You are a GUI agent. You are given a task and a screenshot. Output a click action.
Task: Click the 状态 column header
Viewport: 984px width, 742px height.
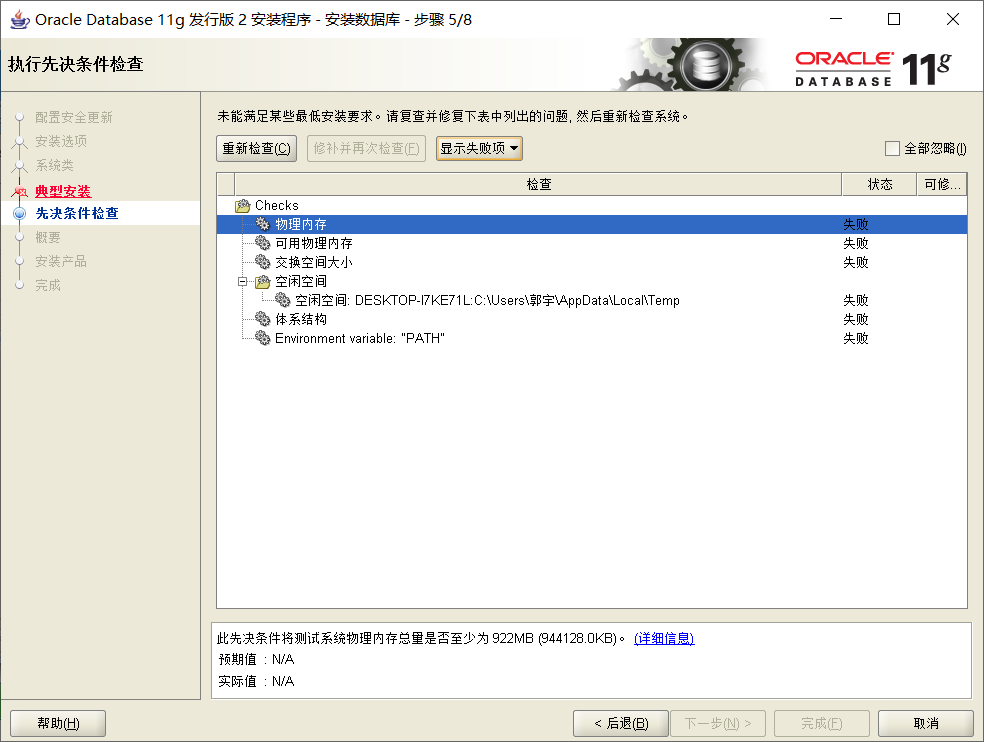click(879, 184)
